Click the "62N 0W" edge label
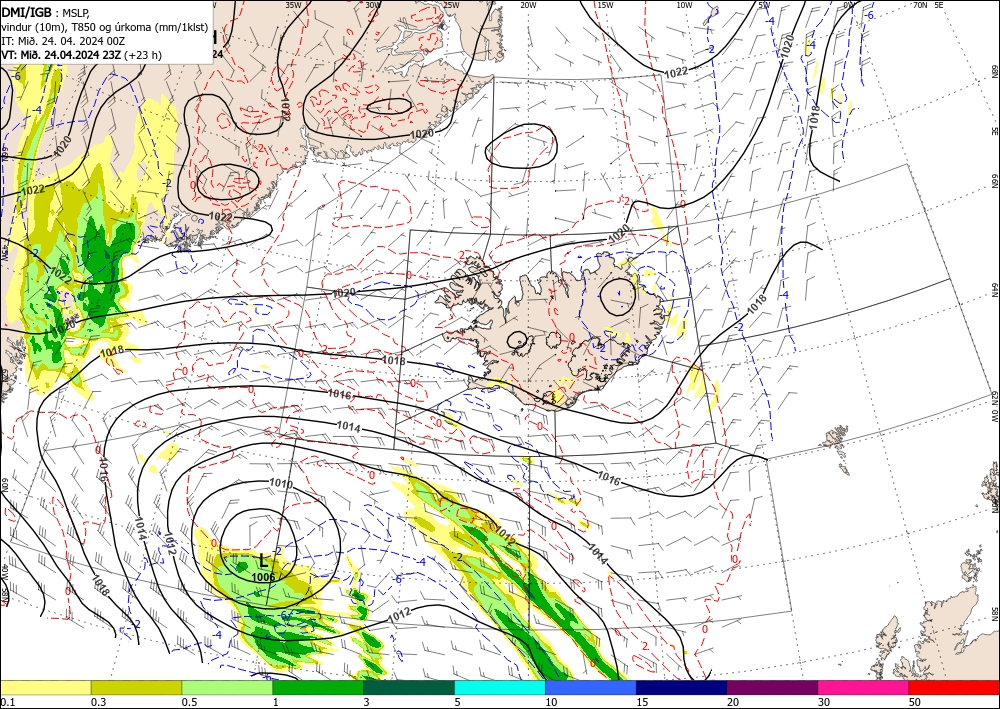 (x=994, y=407)
